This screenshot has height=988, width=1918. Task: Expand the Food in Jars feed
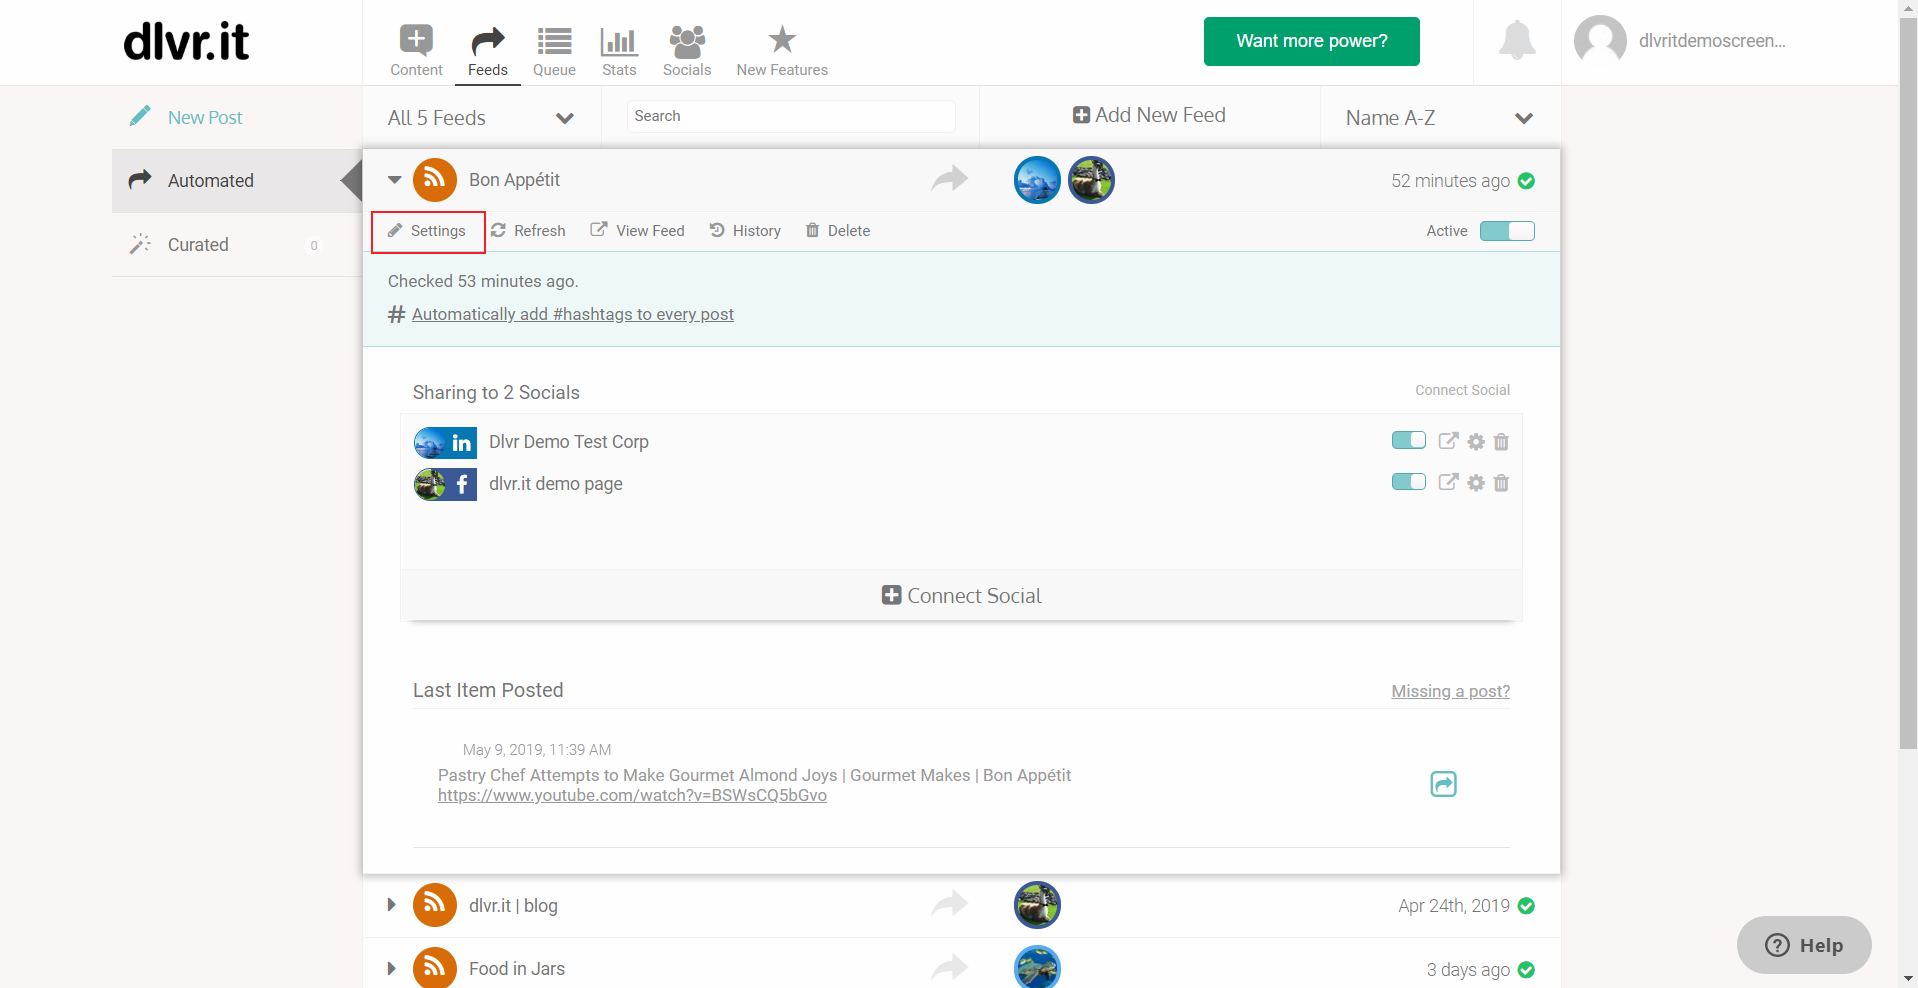(x=391, y=968)
